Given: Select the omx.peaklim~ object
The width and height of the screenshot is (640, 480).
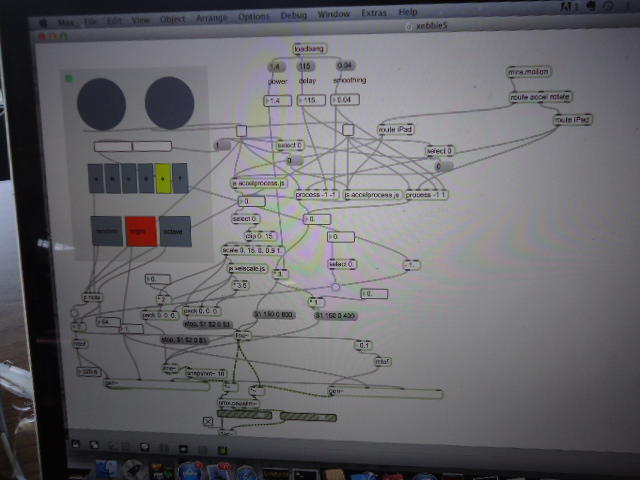Looking at the screenshot, I should click(238, 403).
